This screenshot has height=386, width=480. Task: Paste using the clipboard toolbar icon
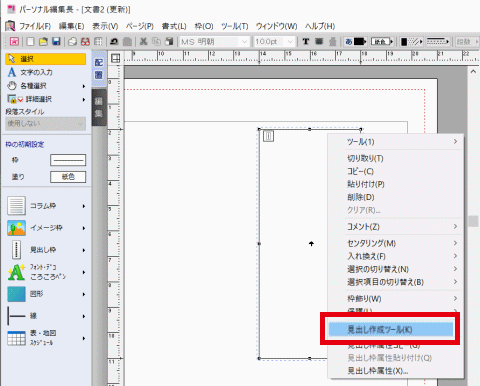[169, 42]
